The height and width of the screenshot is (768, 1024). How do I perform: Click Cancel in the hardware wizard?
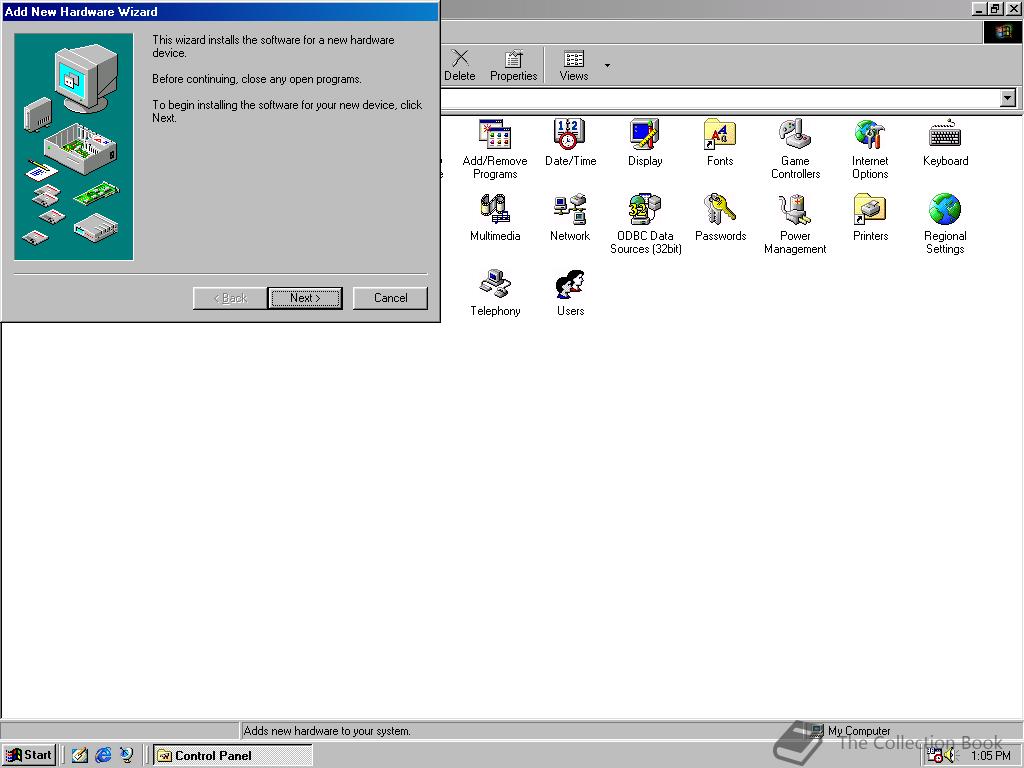391,298
